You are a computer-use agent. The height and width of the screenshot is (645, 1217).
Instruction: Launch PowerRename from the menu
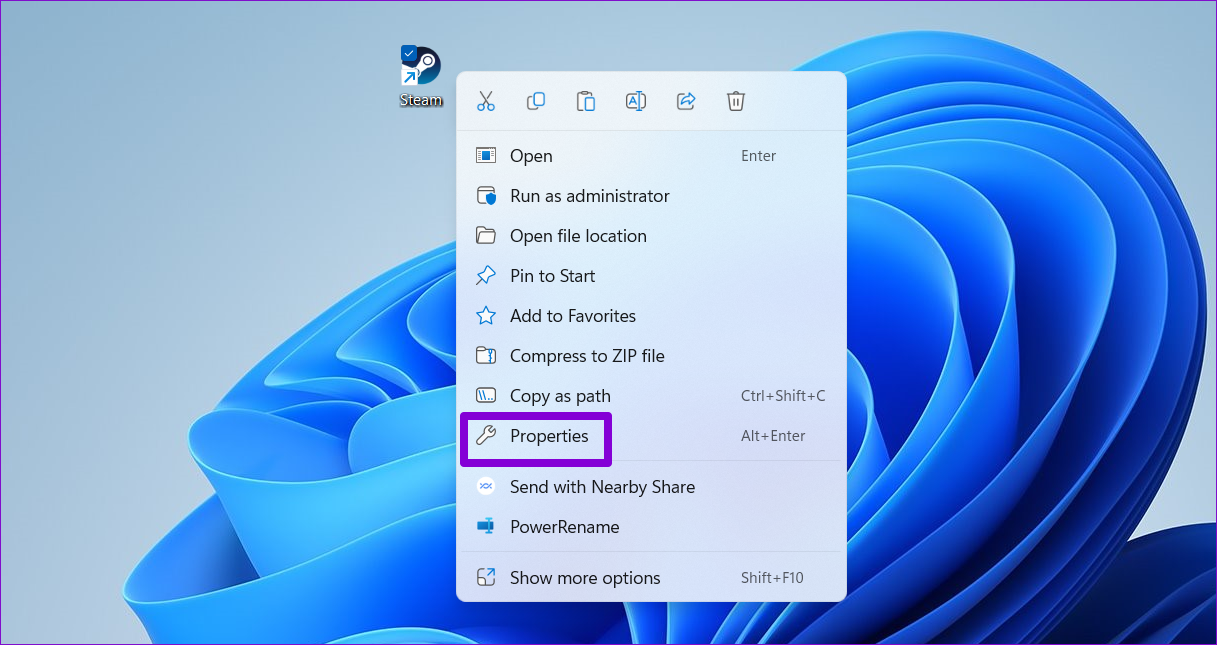[565, 527]
